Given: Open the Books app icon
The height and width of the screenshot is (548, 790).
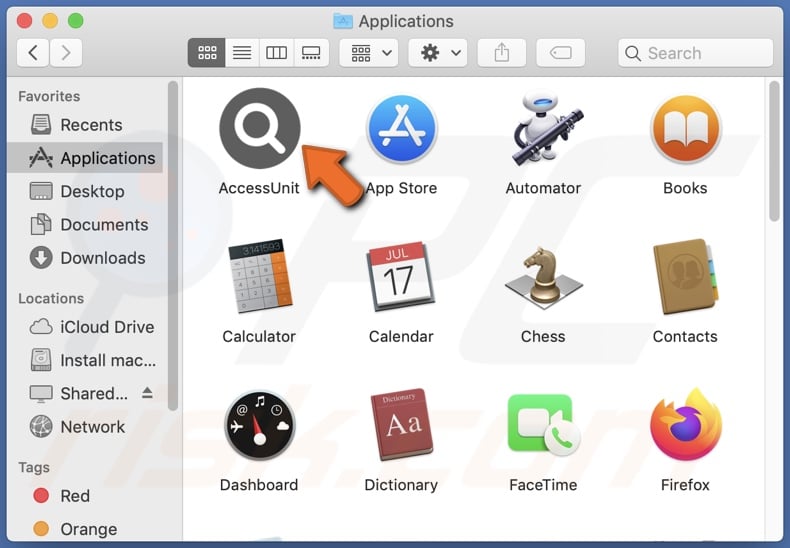Looking at the screenshot, I should click(x=685, y=129).
